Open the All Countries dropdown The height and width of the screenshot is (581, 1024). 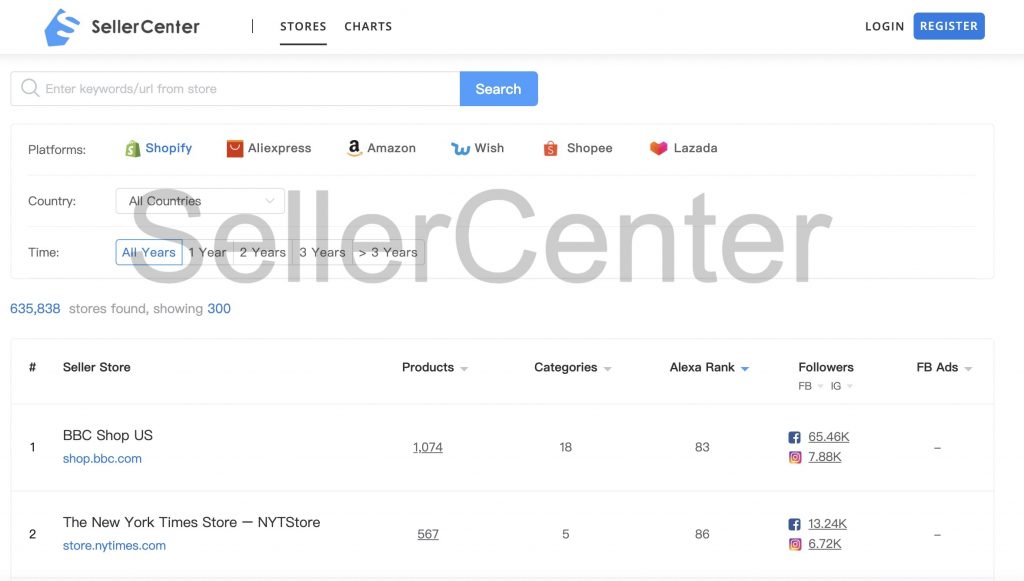[x=200, y=201]
